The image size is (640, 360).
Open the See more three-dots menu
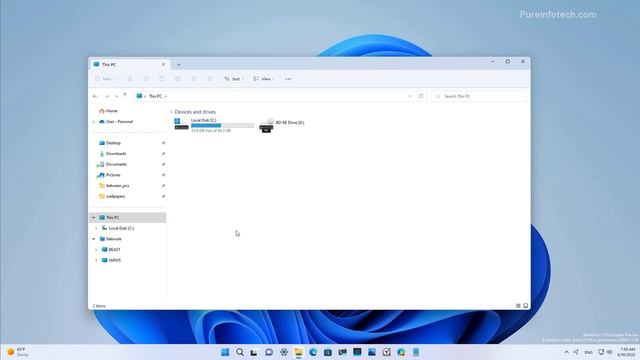[288, 79]
